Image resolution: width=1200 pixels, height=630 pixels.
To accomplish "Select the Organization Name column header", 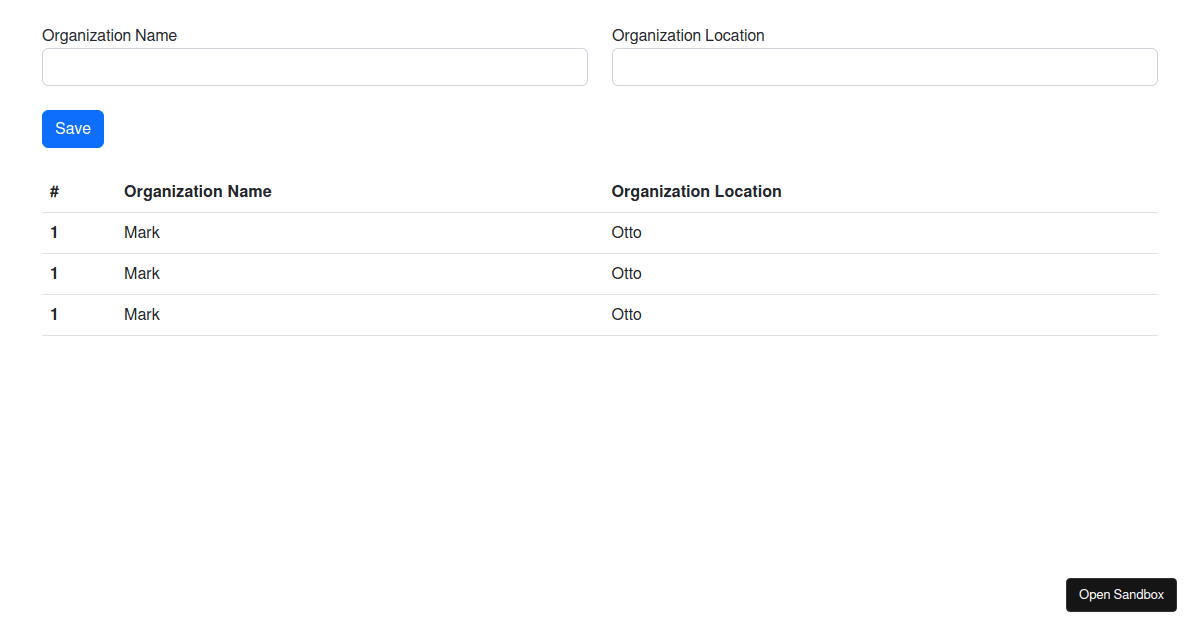I will [x=197, y=191].
